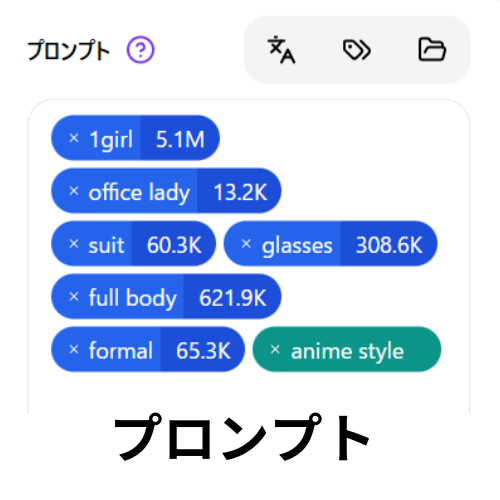Click the glasses tag label

coord(297,246)
